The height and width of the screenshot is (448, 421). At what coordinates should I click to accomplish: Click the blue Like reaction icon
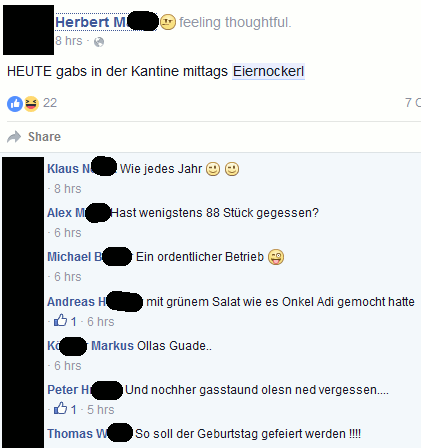(15, 104)
